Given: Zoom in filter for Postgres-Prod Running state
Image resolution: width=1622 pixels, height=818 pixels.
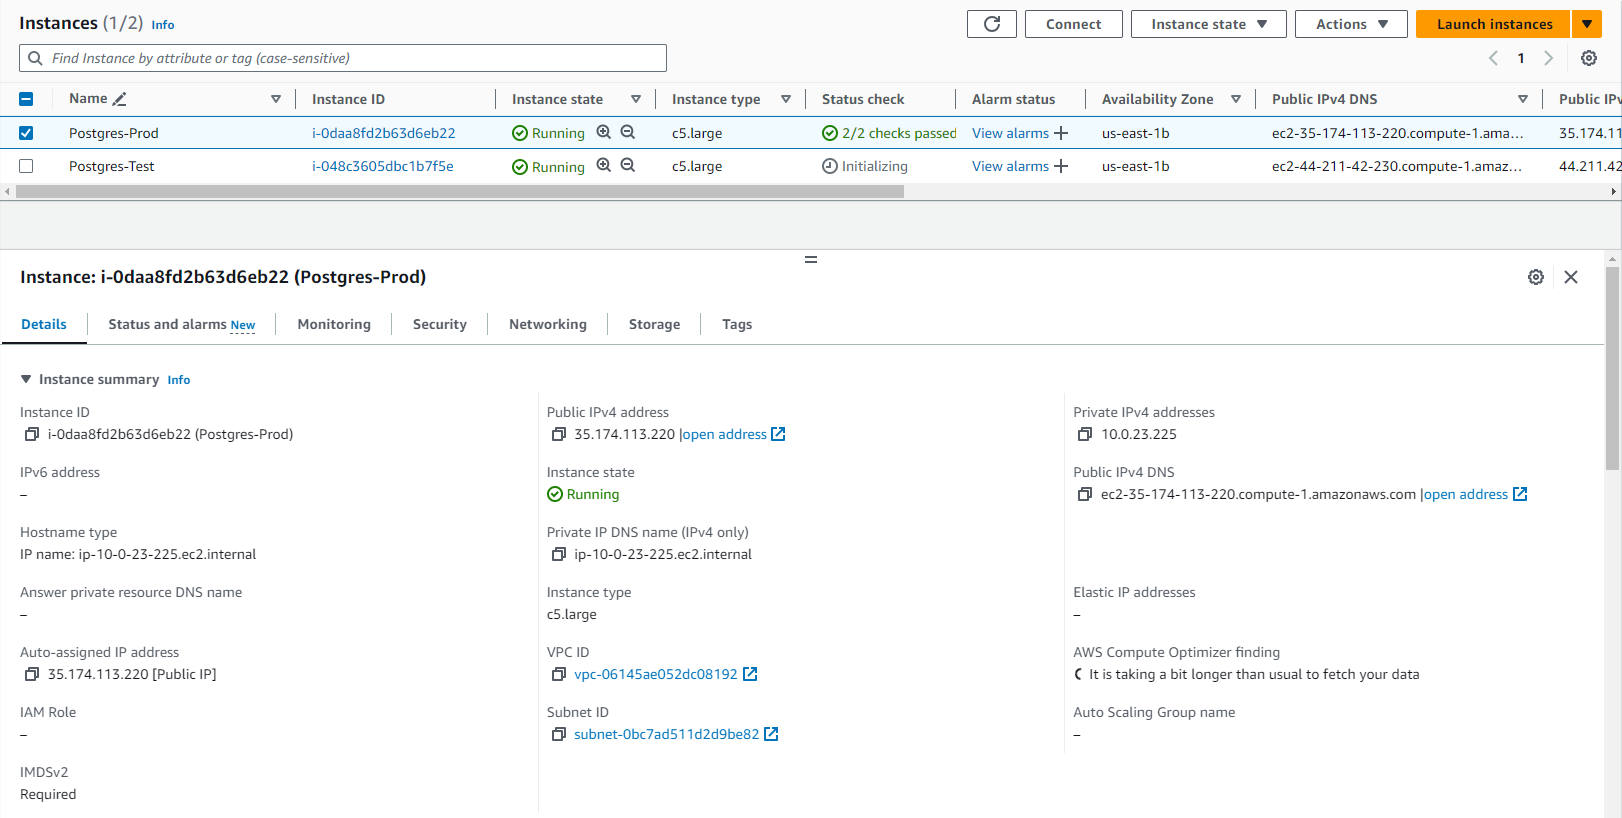Looking at the screenshot, I should (604, 132).
